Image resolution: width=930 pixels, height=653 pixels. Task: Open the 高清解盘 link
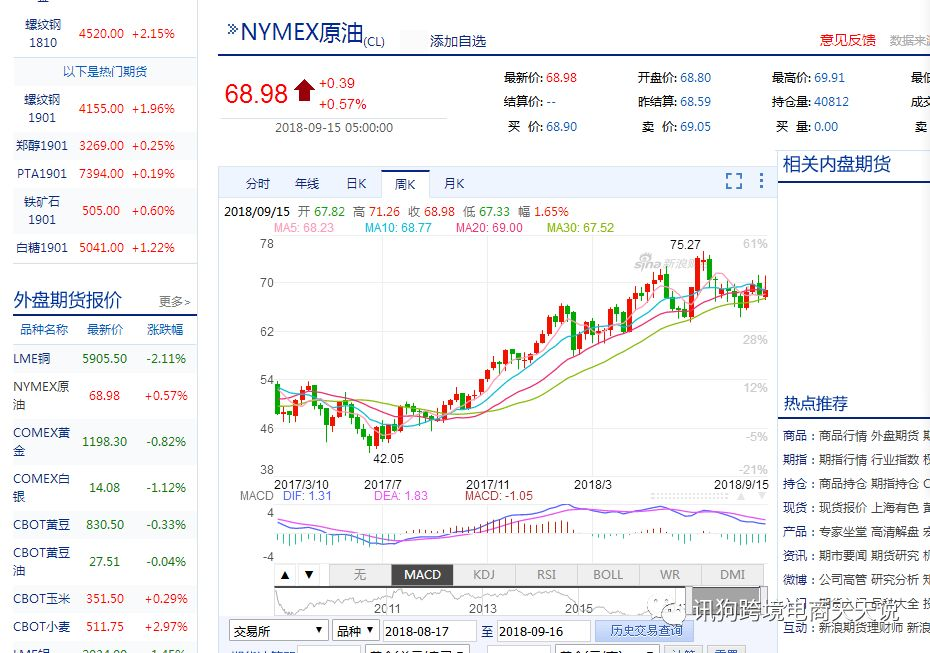click(895, 532)
